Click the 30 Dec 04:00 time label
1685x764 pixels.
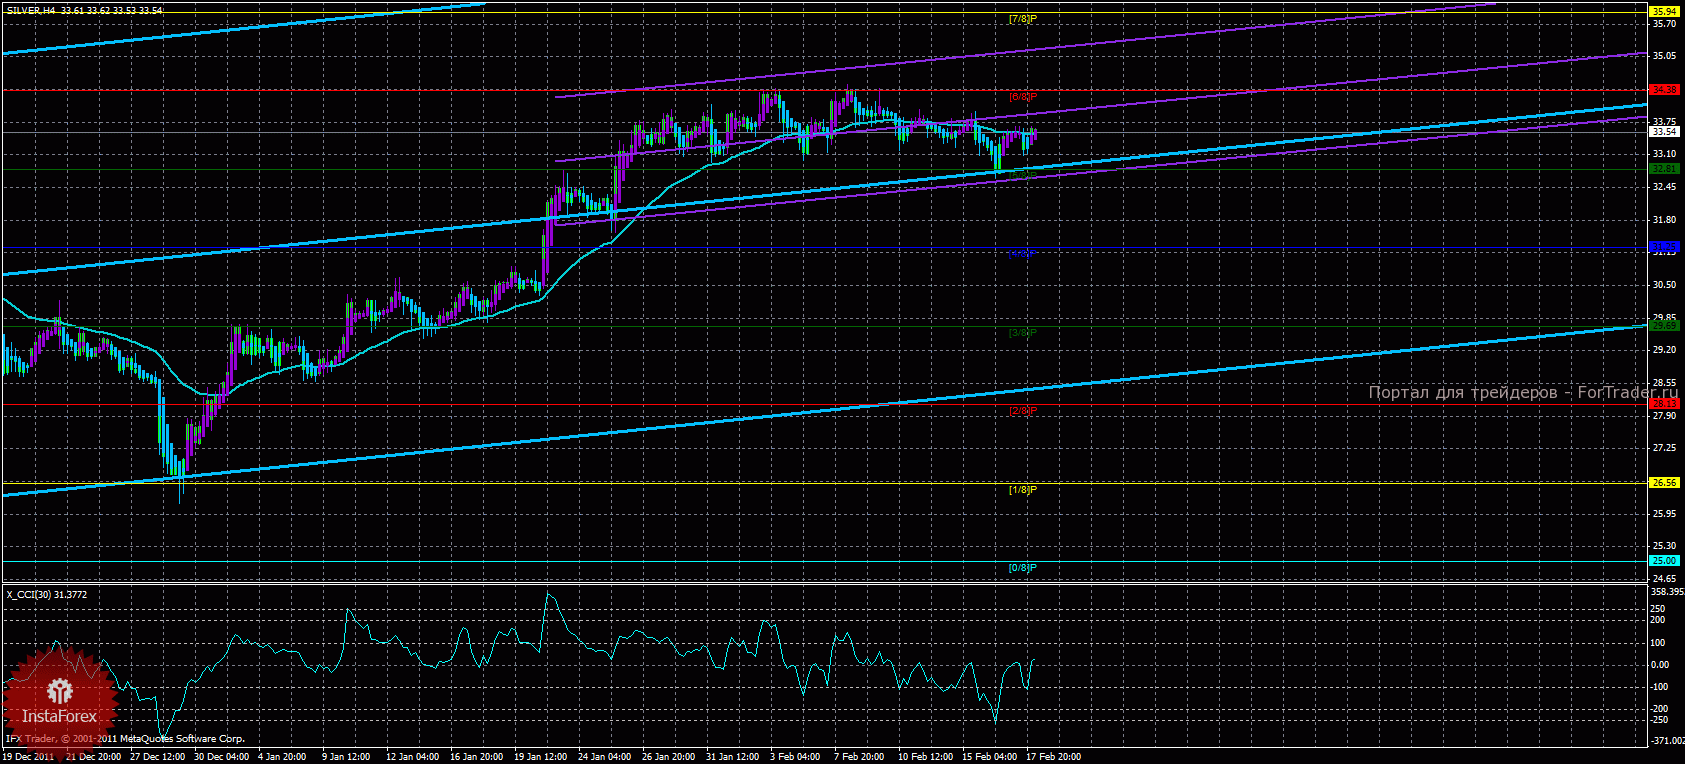[222, 757]
